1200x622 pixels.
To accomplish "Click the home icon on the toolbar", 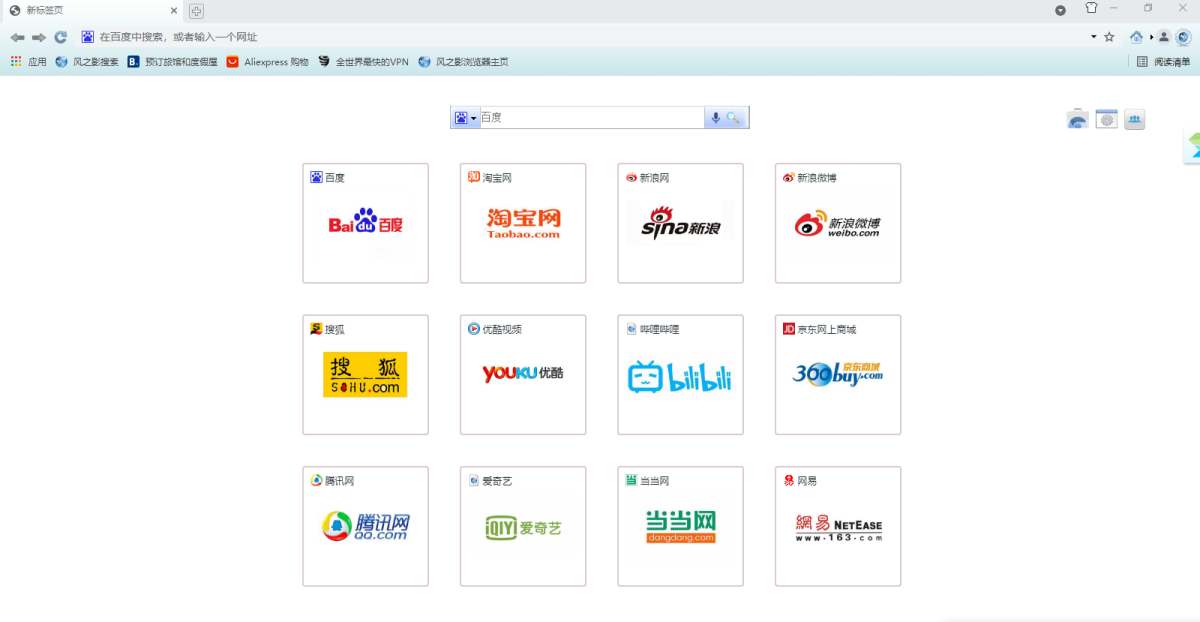I will pyautogui.click(x=1136, y=37).
